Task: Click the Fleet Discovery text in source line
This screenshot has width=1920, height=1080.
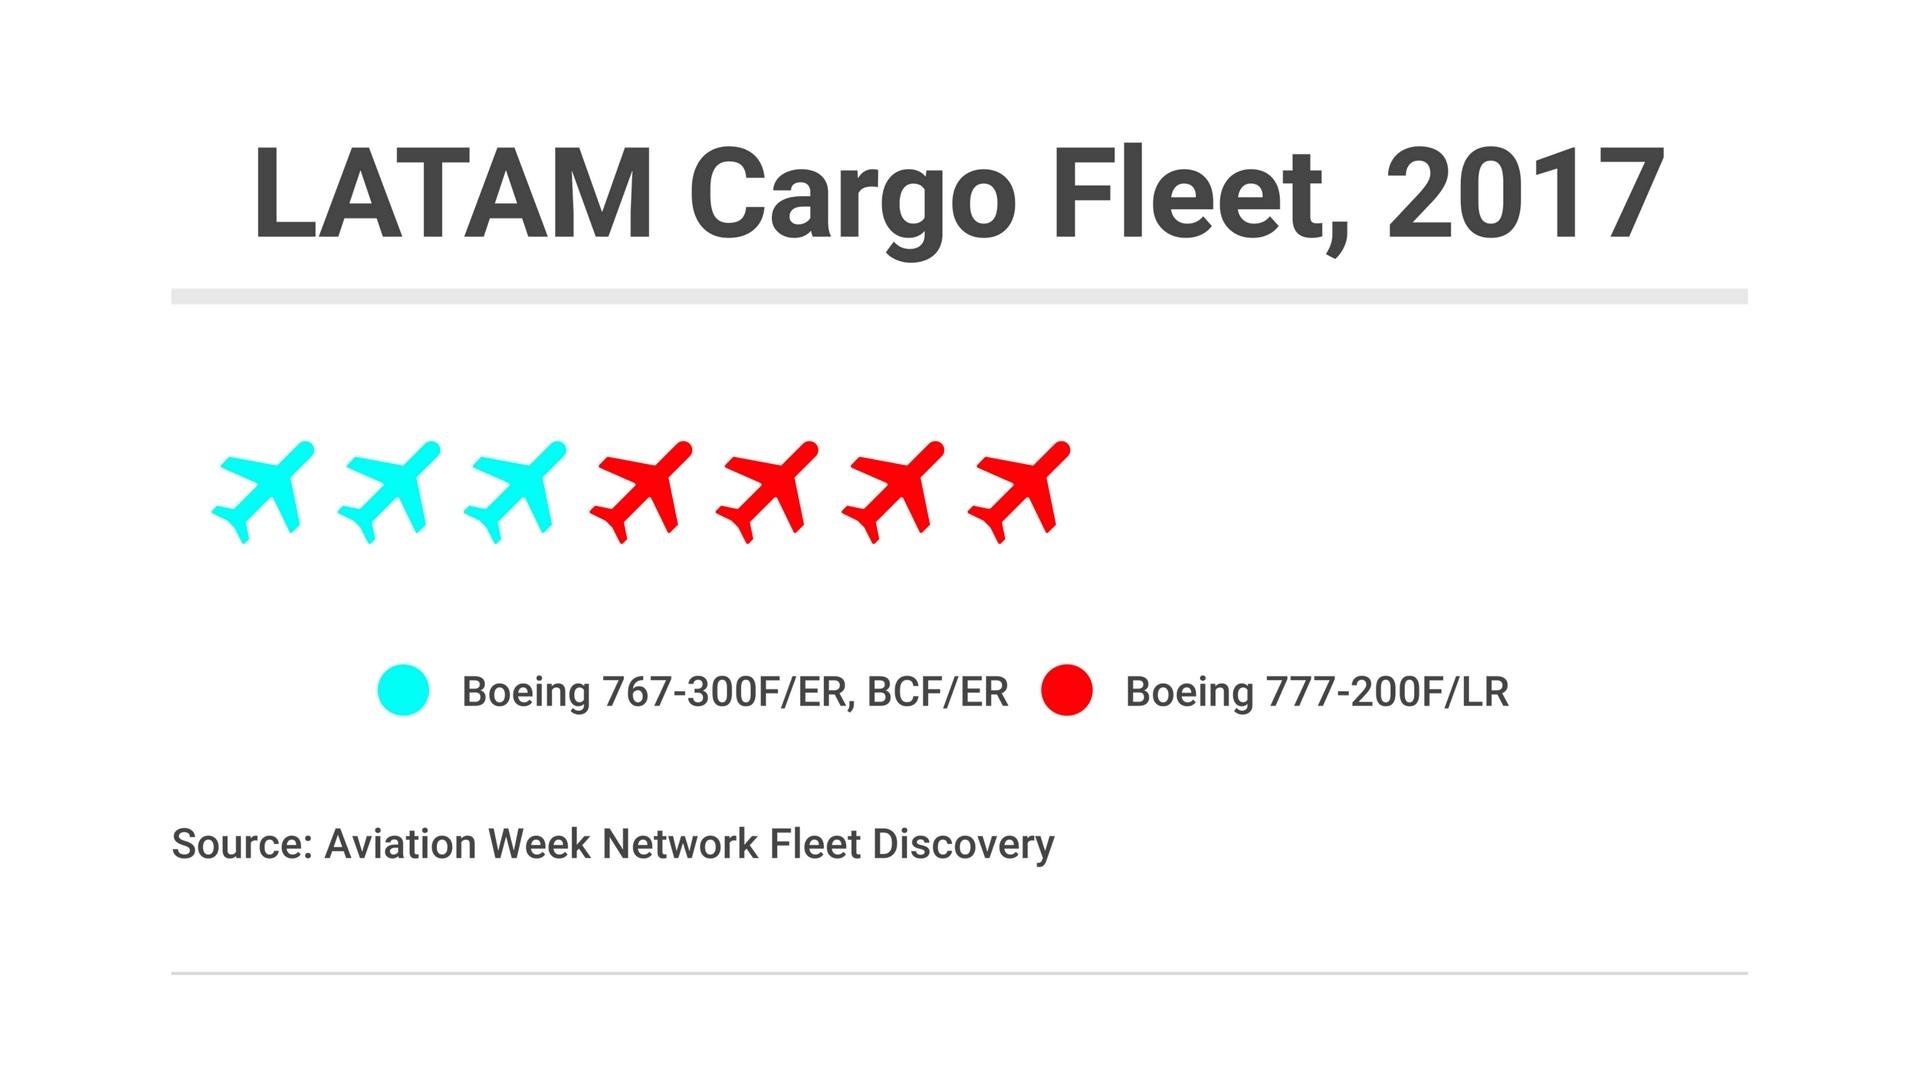Action: [x=911, y=844]
